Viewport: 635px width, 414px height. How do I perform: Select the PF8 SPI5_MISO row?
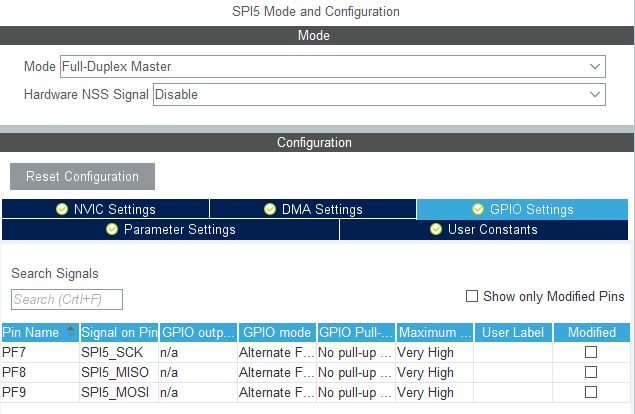[115, 373]
